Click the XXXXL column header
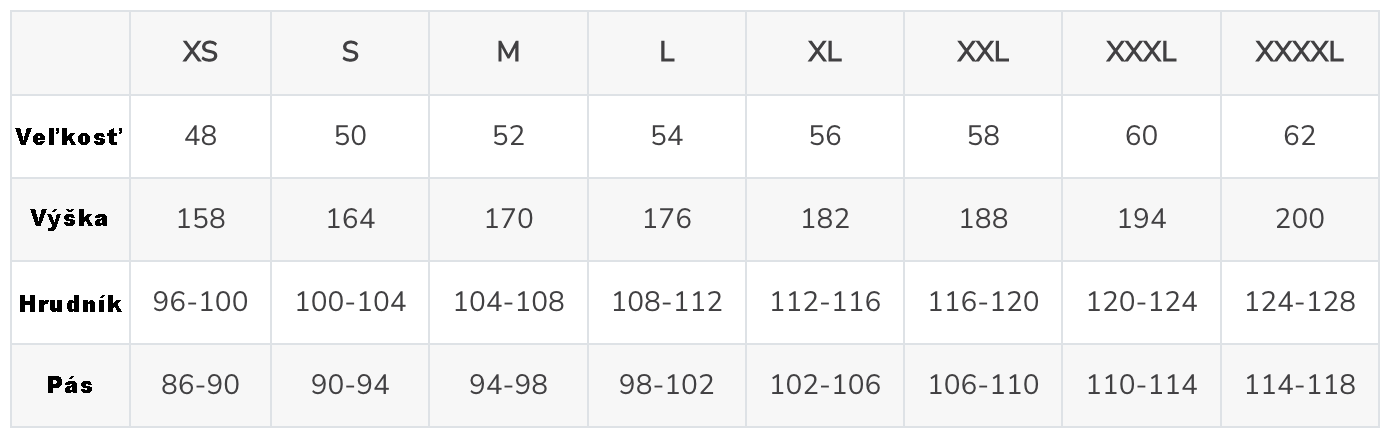The width and height of the screenshot is (1392, 434). coord(1300,53)
